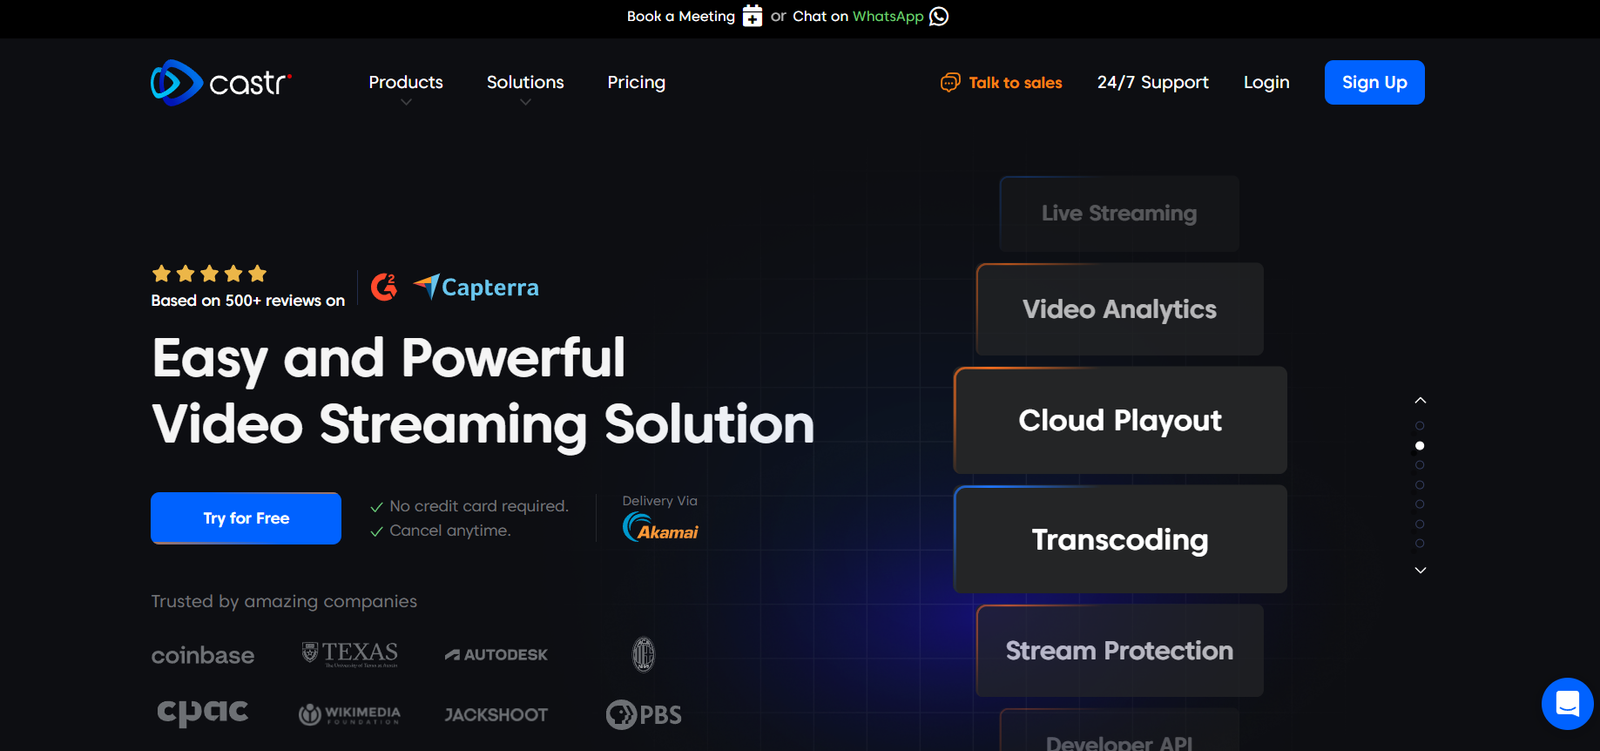Screen dimensions: 1600x751
Task: Click the Try for Free button
Action: 246,518
